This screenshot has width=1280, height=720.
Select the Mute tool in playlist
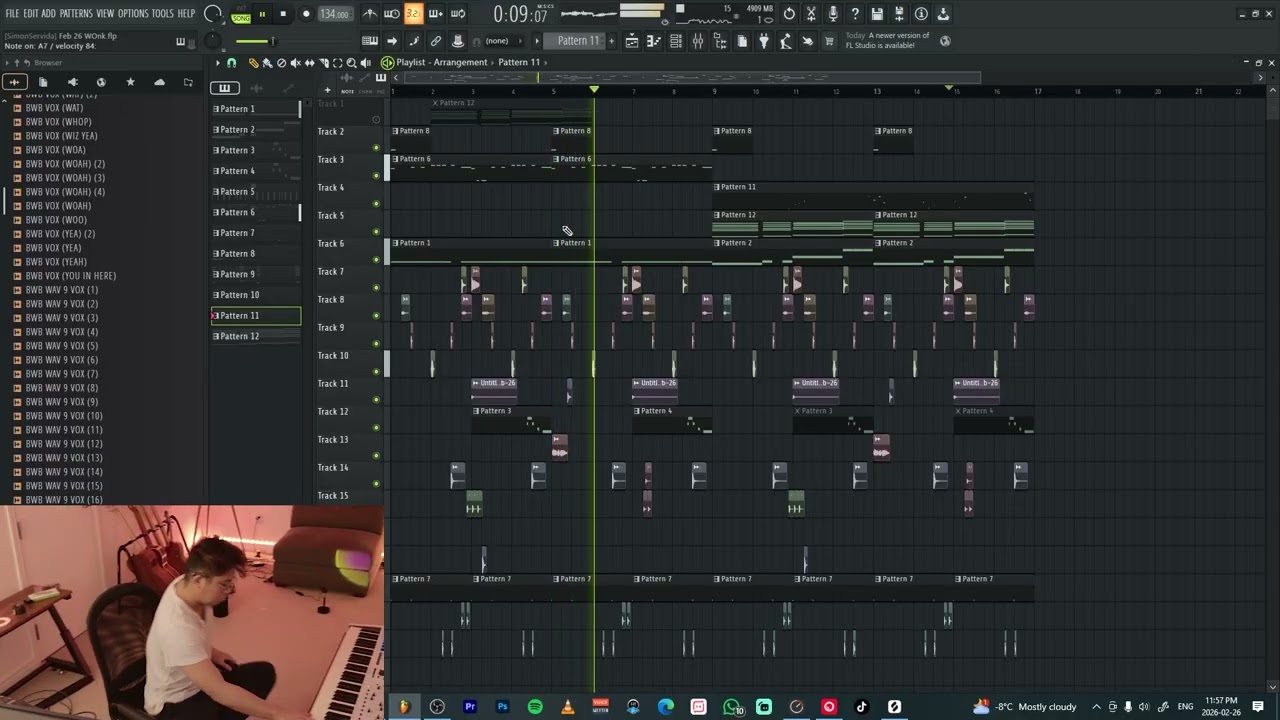tap(295, 63)
